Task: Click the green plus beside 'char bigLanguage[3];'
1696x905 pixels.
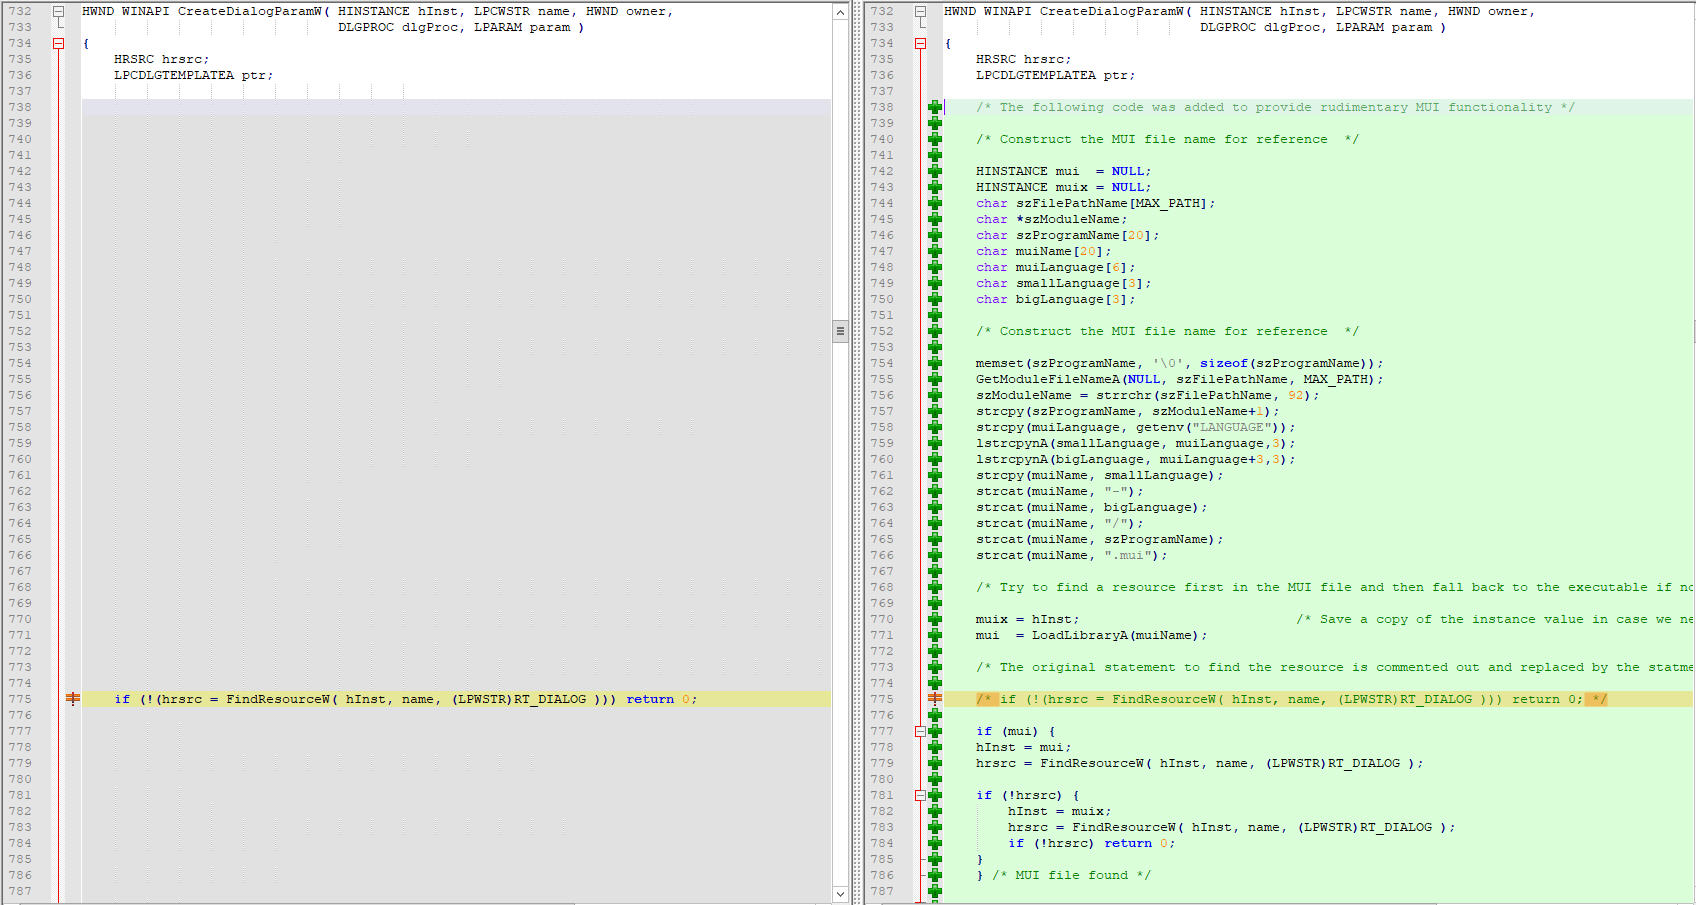Action: tap(935, 299)
